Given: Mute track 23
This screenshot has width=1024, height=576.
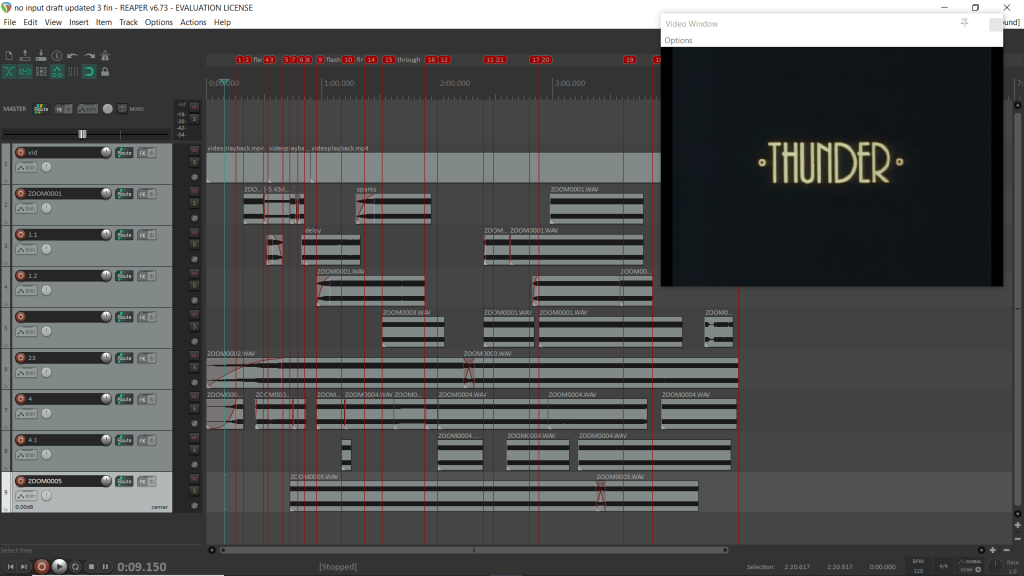Looking at the screenshot, I should [194, 355].
